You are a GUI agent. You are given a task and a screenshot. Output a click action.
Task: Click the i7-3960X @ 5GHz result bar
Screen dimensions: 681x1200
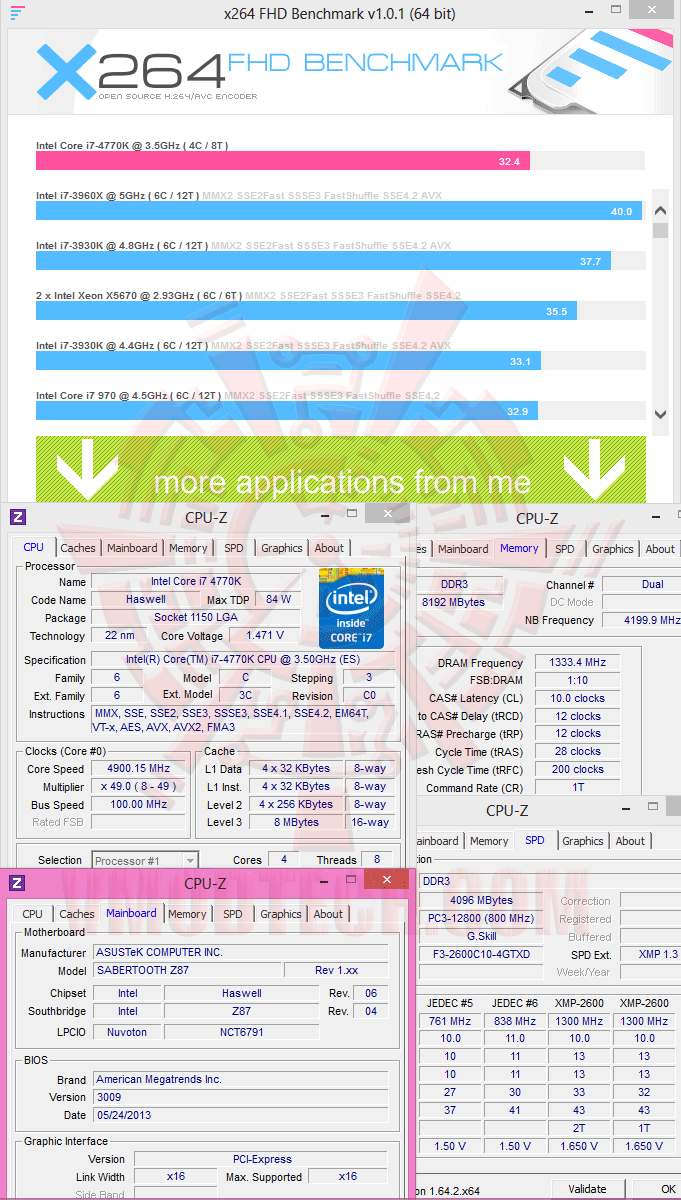[339, 211]
